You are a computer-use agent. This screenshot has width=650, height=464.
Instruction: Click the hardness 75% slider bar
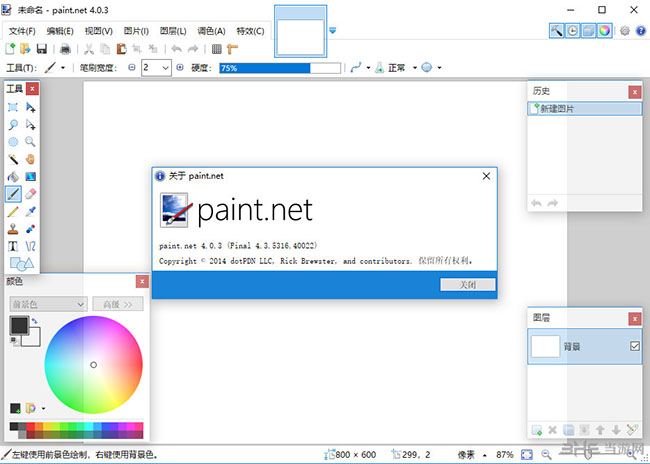280,68
